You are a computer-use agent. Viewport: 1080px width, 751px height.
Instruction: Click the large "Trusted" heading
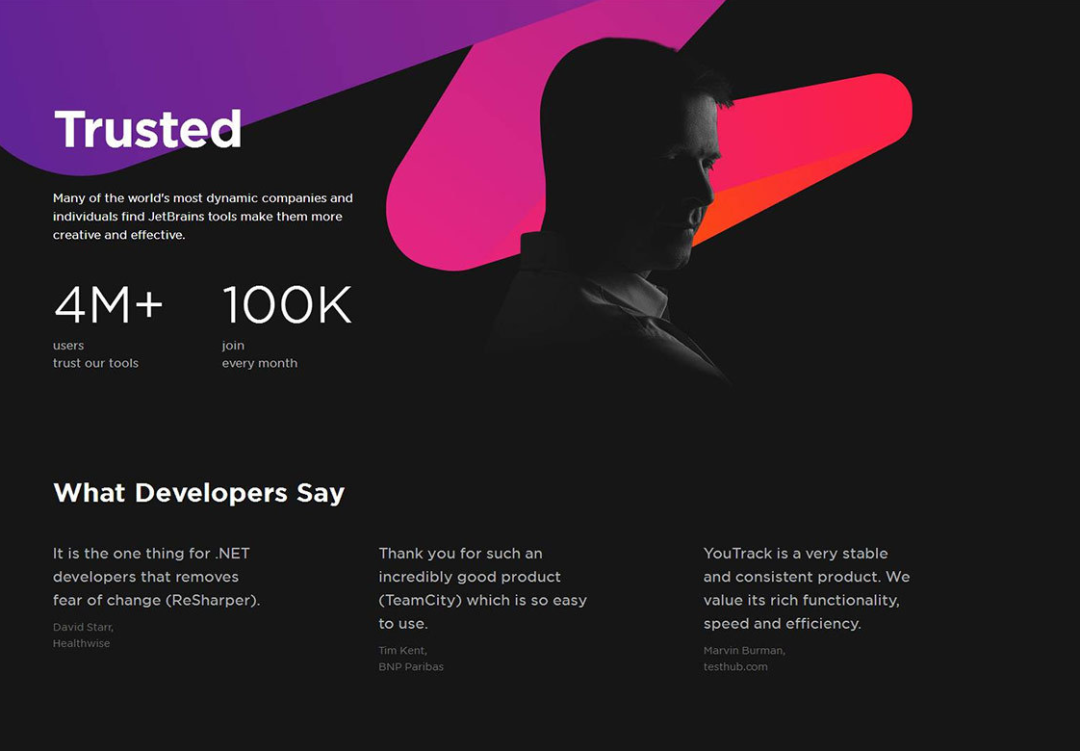point(147,129)
